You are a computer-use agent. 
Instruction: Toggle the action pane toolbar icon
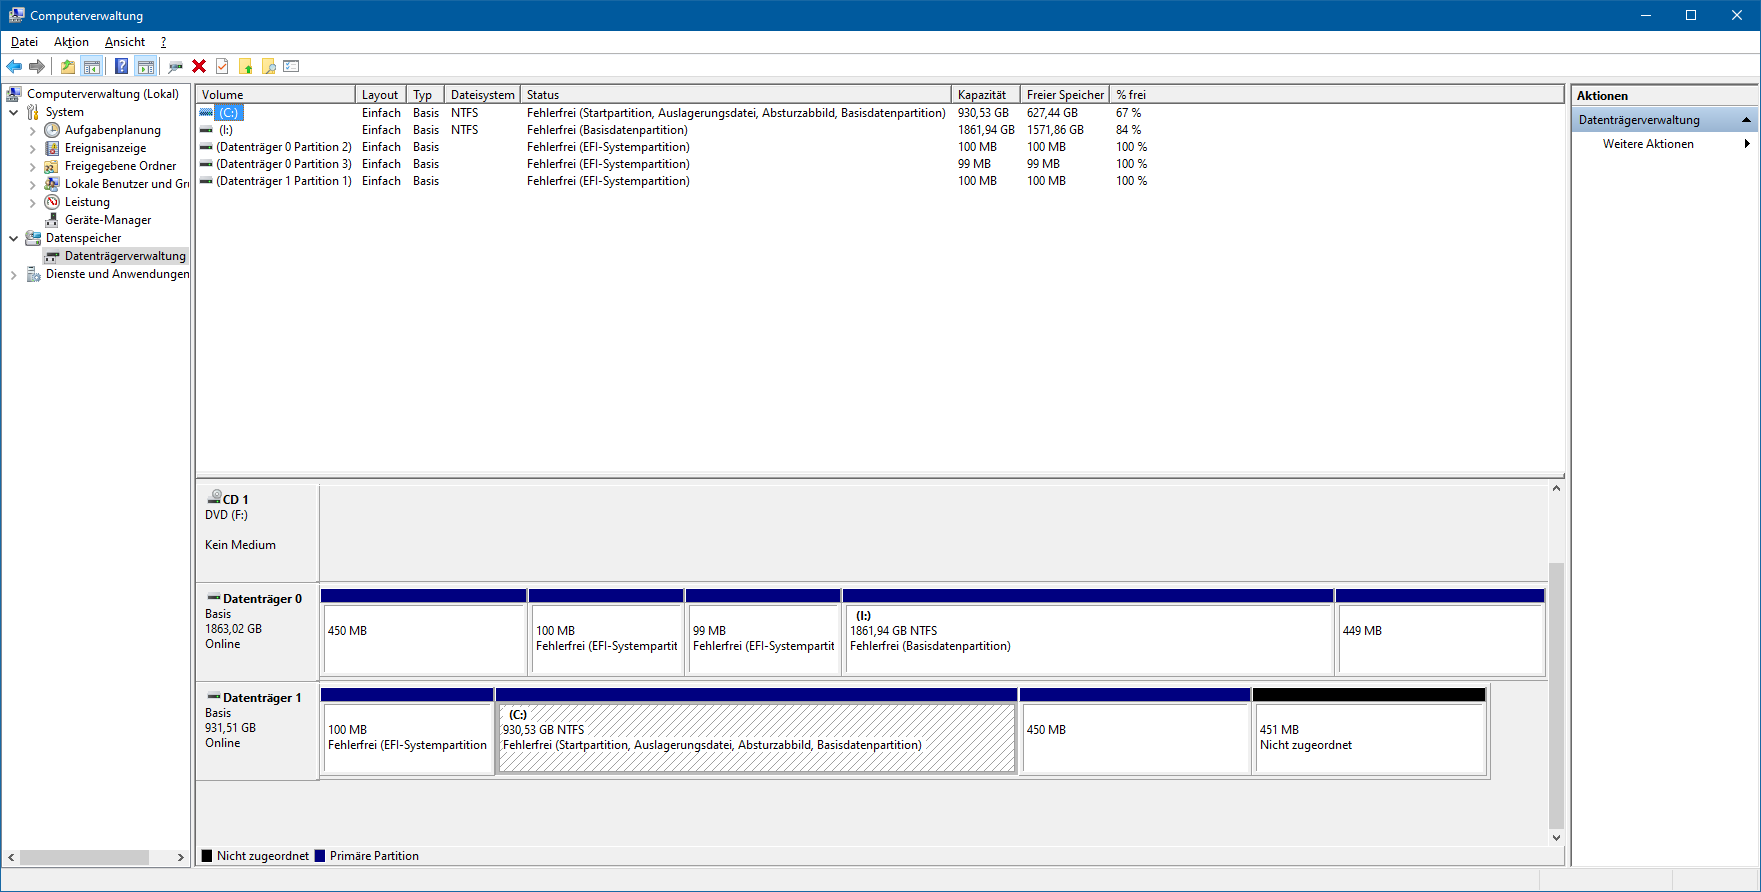[x=146, y=66]
